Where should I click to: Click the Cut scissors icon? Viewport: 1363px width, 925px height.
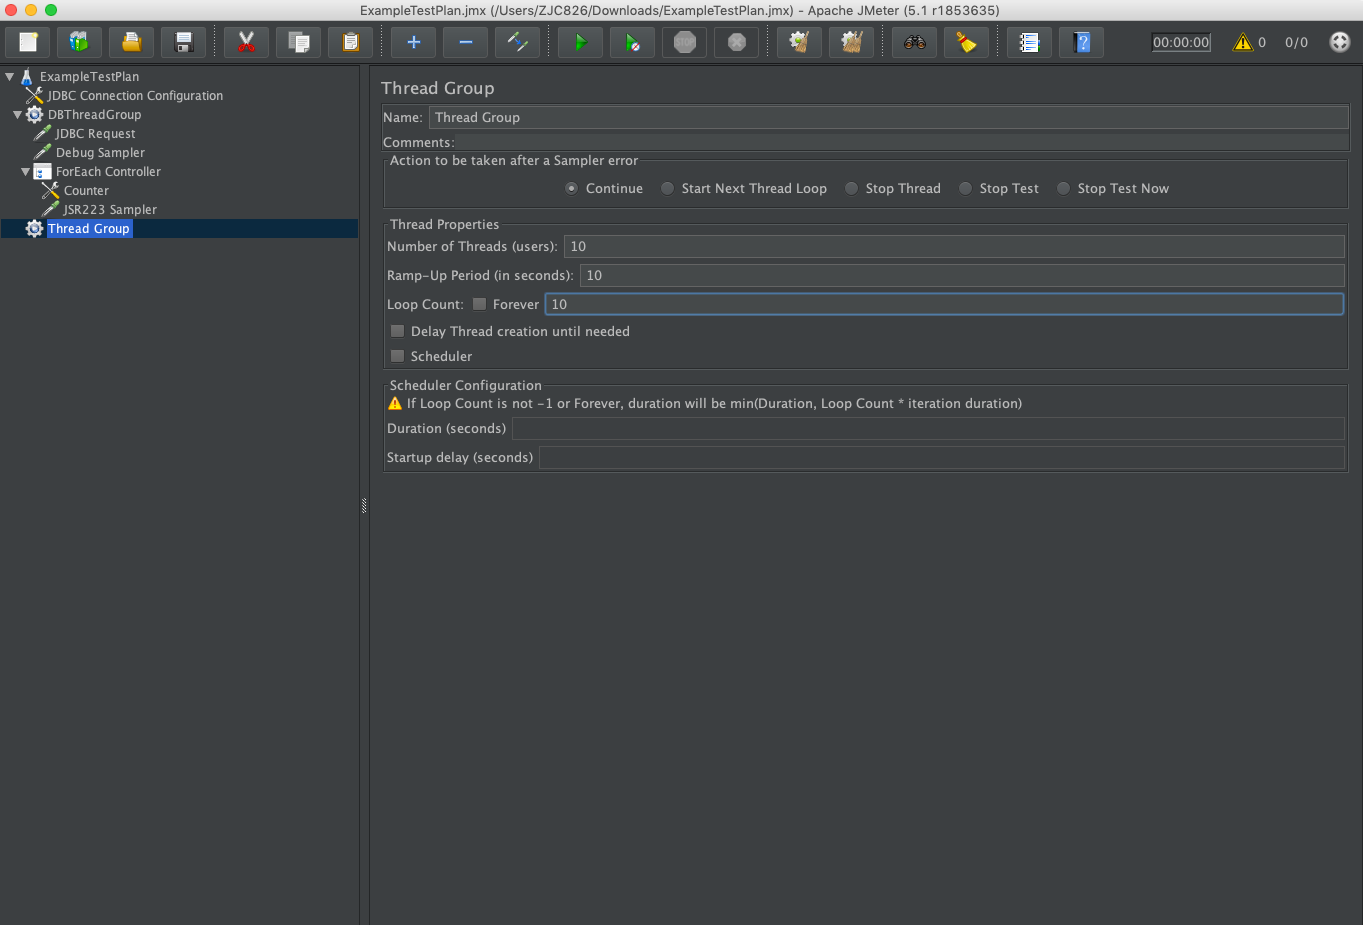click(246, 42)
